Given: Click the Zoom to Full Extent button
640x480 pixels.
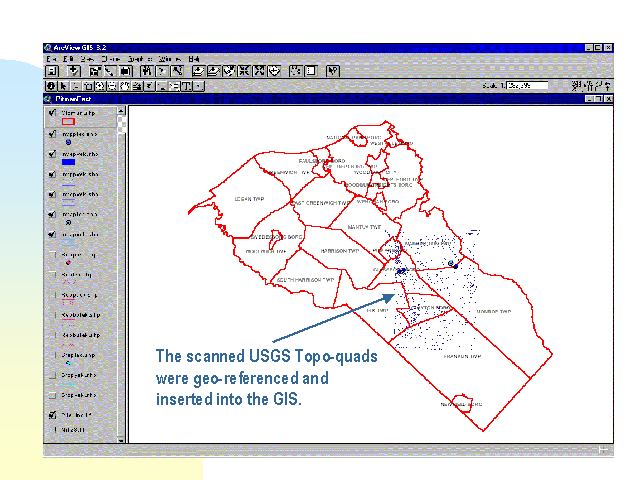Looking at the screenshot, I should 198,72.
